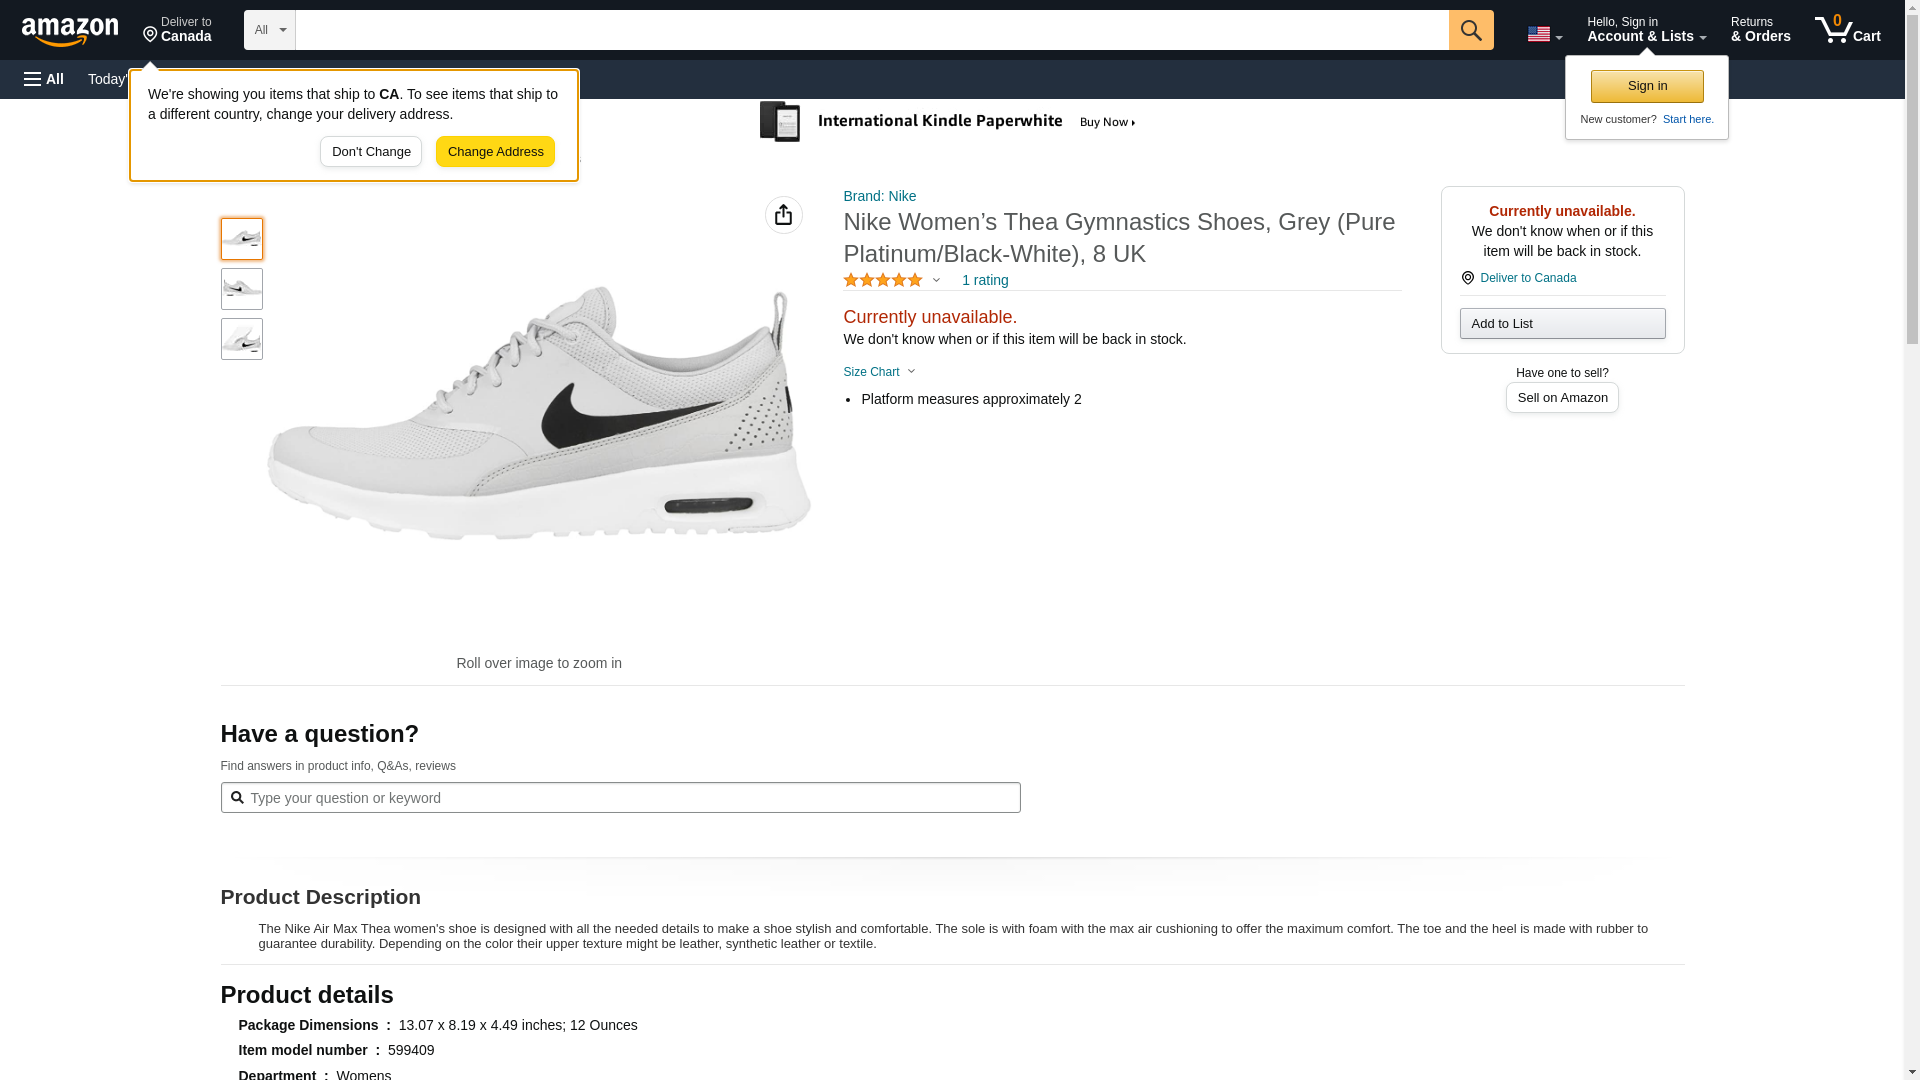
Task: Click the question keyword input field
Action: coord(620,798)
